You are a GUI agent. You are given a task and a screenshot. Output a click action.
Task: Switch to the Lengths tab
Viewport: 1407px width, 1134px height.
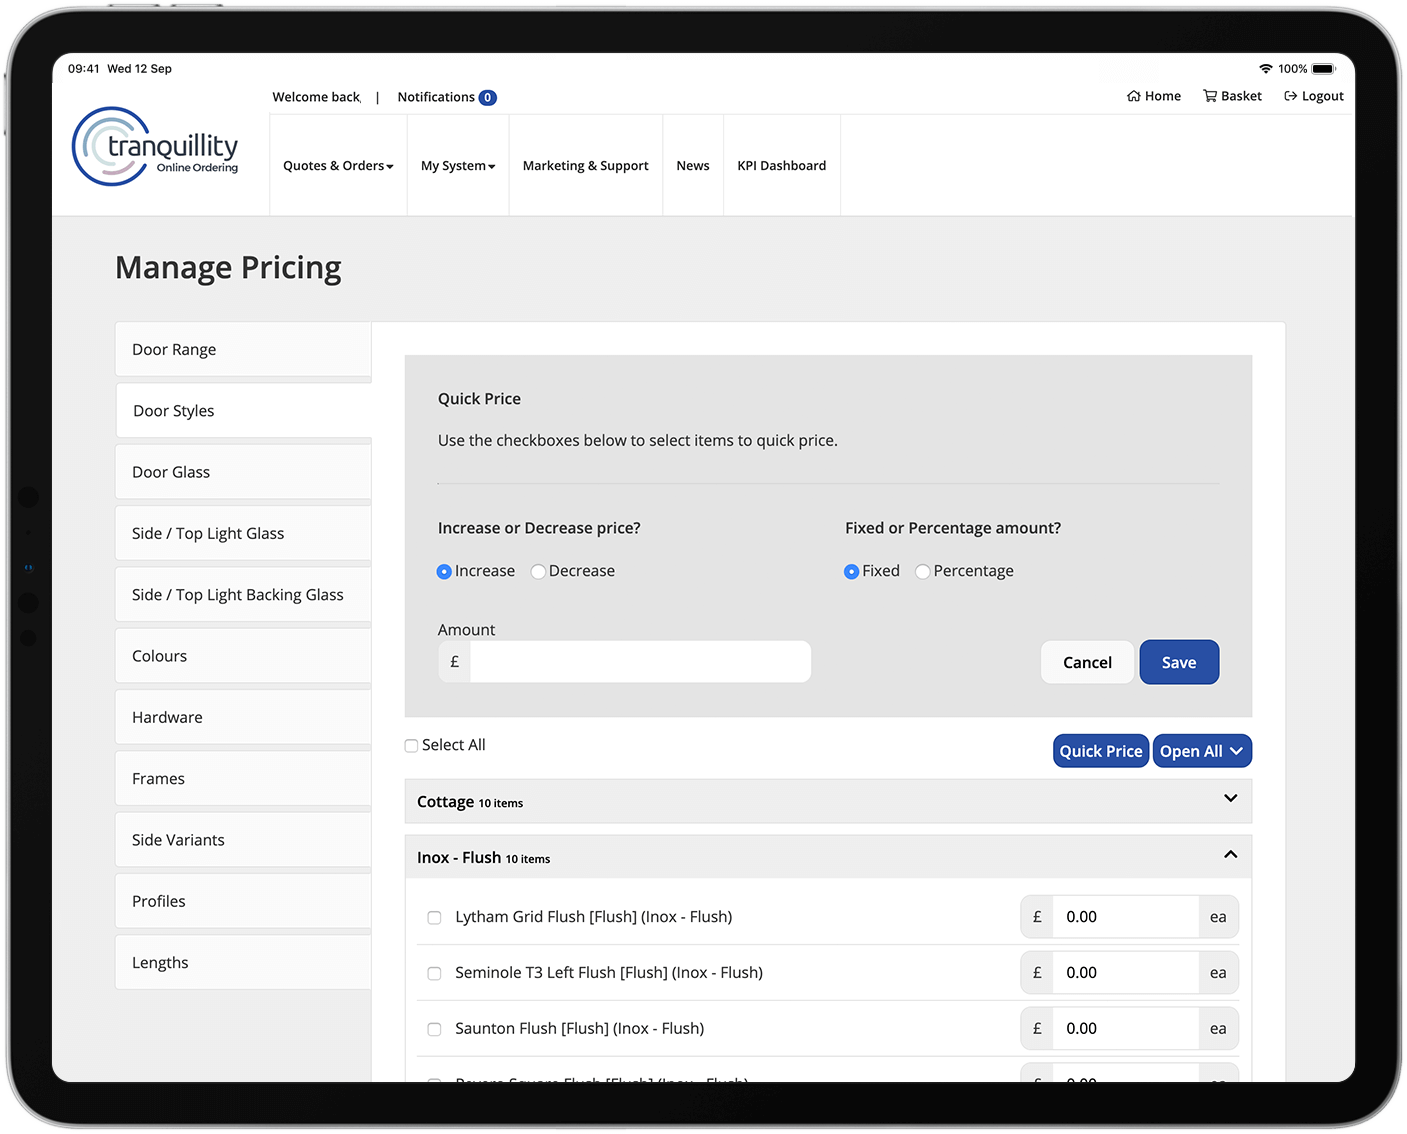[243, 963]
